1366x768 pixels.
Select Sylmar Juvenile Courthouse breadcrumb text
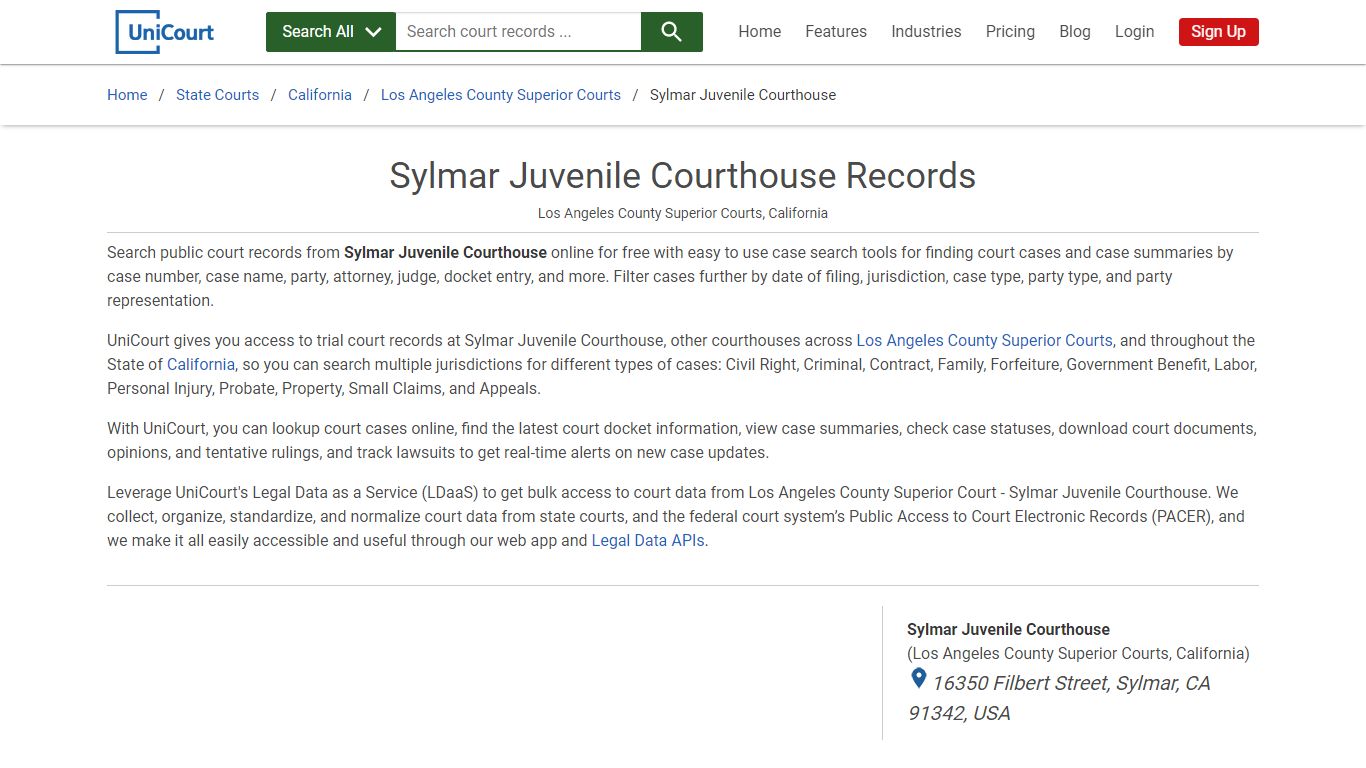743,95
